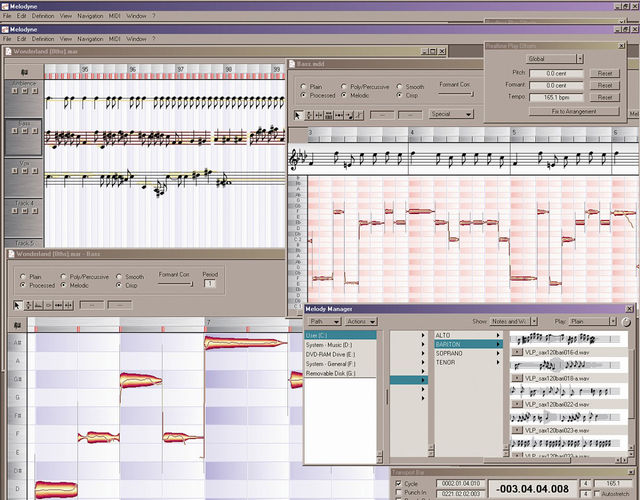
Task: Select pitch tool in Wonderland Bass editor toolbar
Action: click(x=29, y=305)
